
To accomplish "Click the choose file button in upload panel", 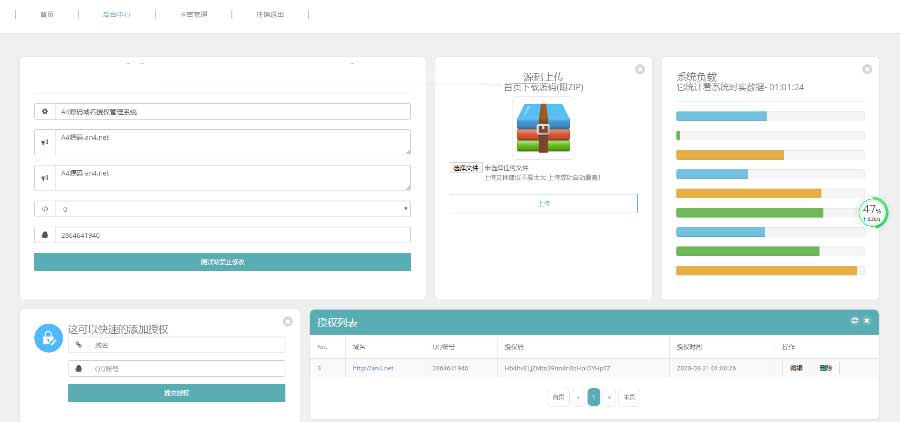I will pyautogui.click(x=466, y=168).
